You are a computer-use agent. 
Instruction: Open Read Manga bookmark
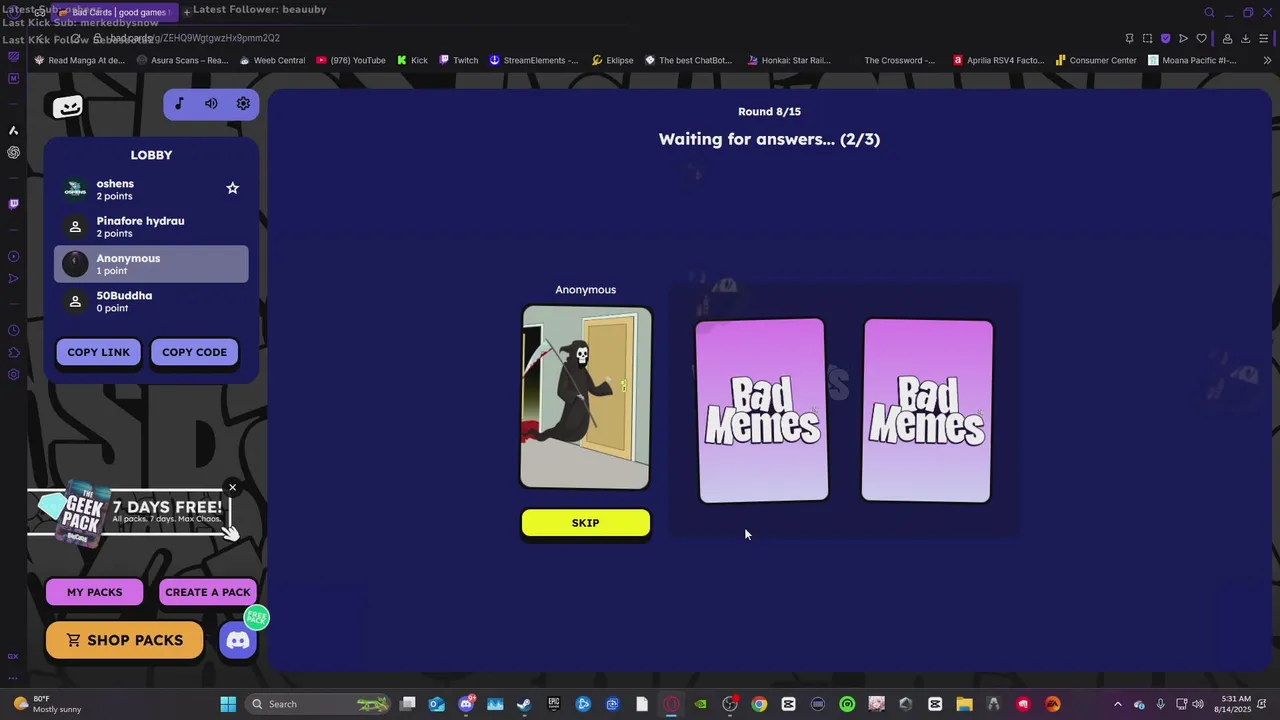[80, 60]
